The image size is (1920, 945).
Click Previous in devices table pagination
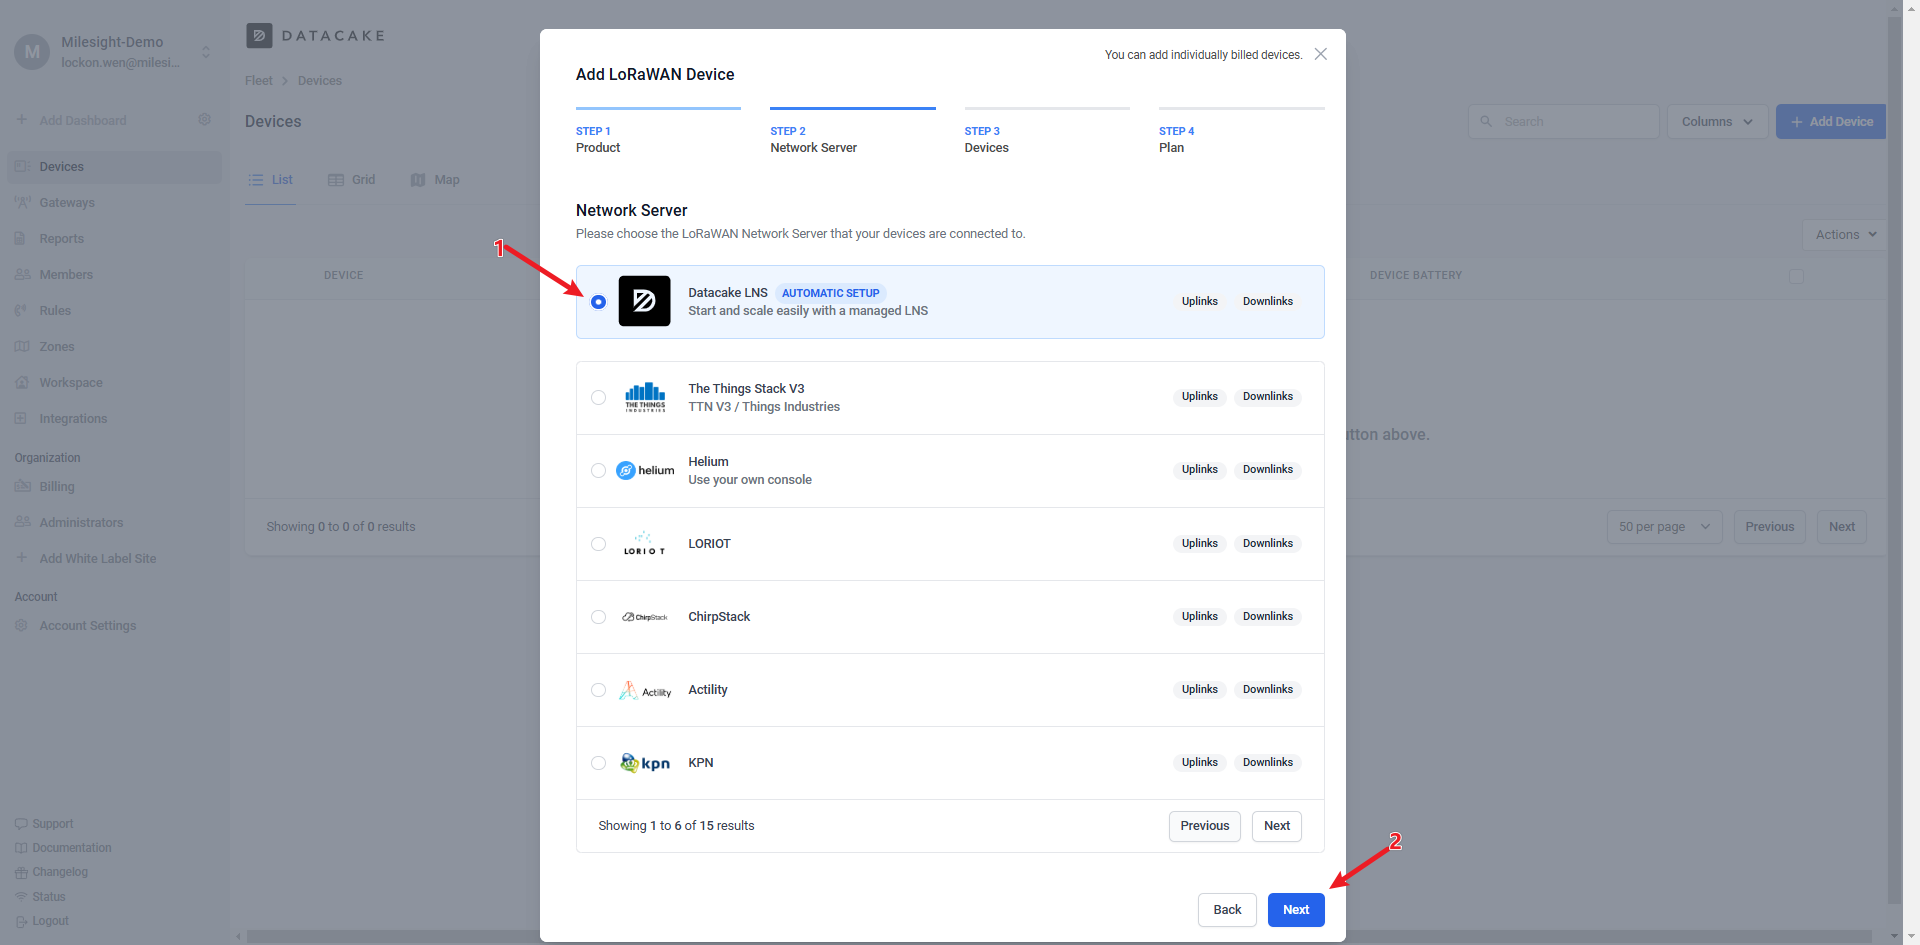(1769, 526)
